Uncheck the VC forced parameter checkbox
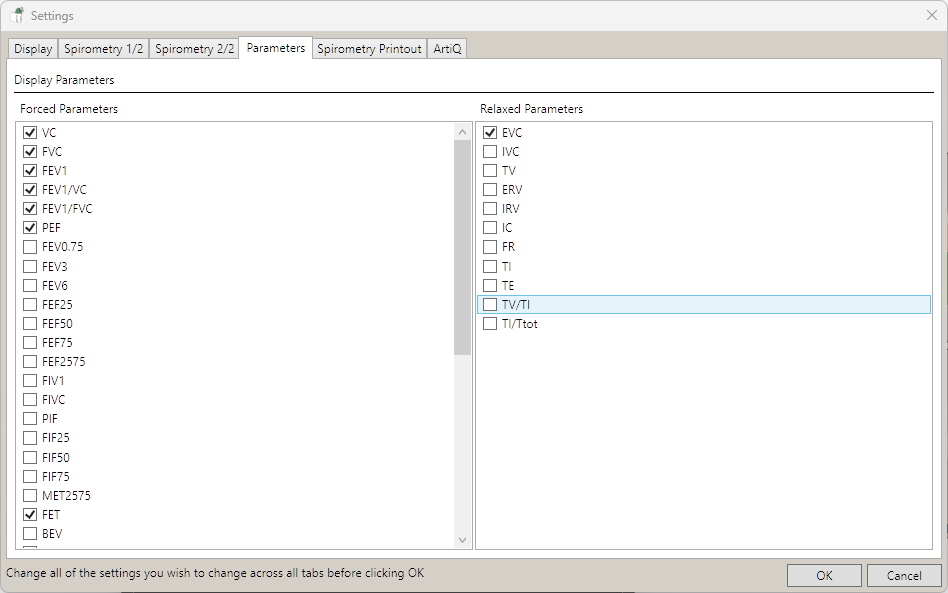The width and height of the screenshot is (948, 593). 30,133
